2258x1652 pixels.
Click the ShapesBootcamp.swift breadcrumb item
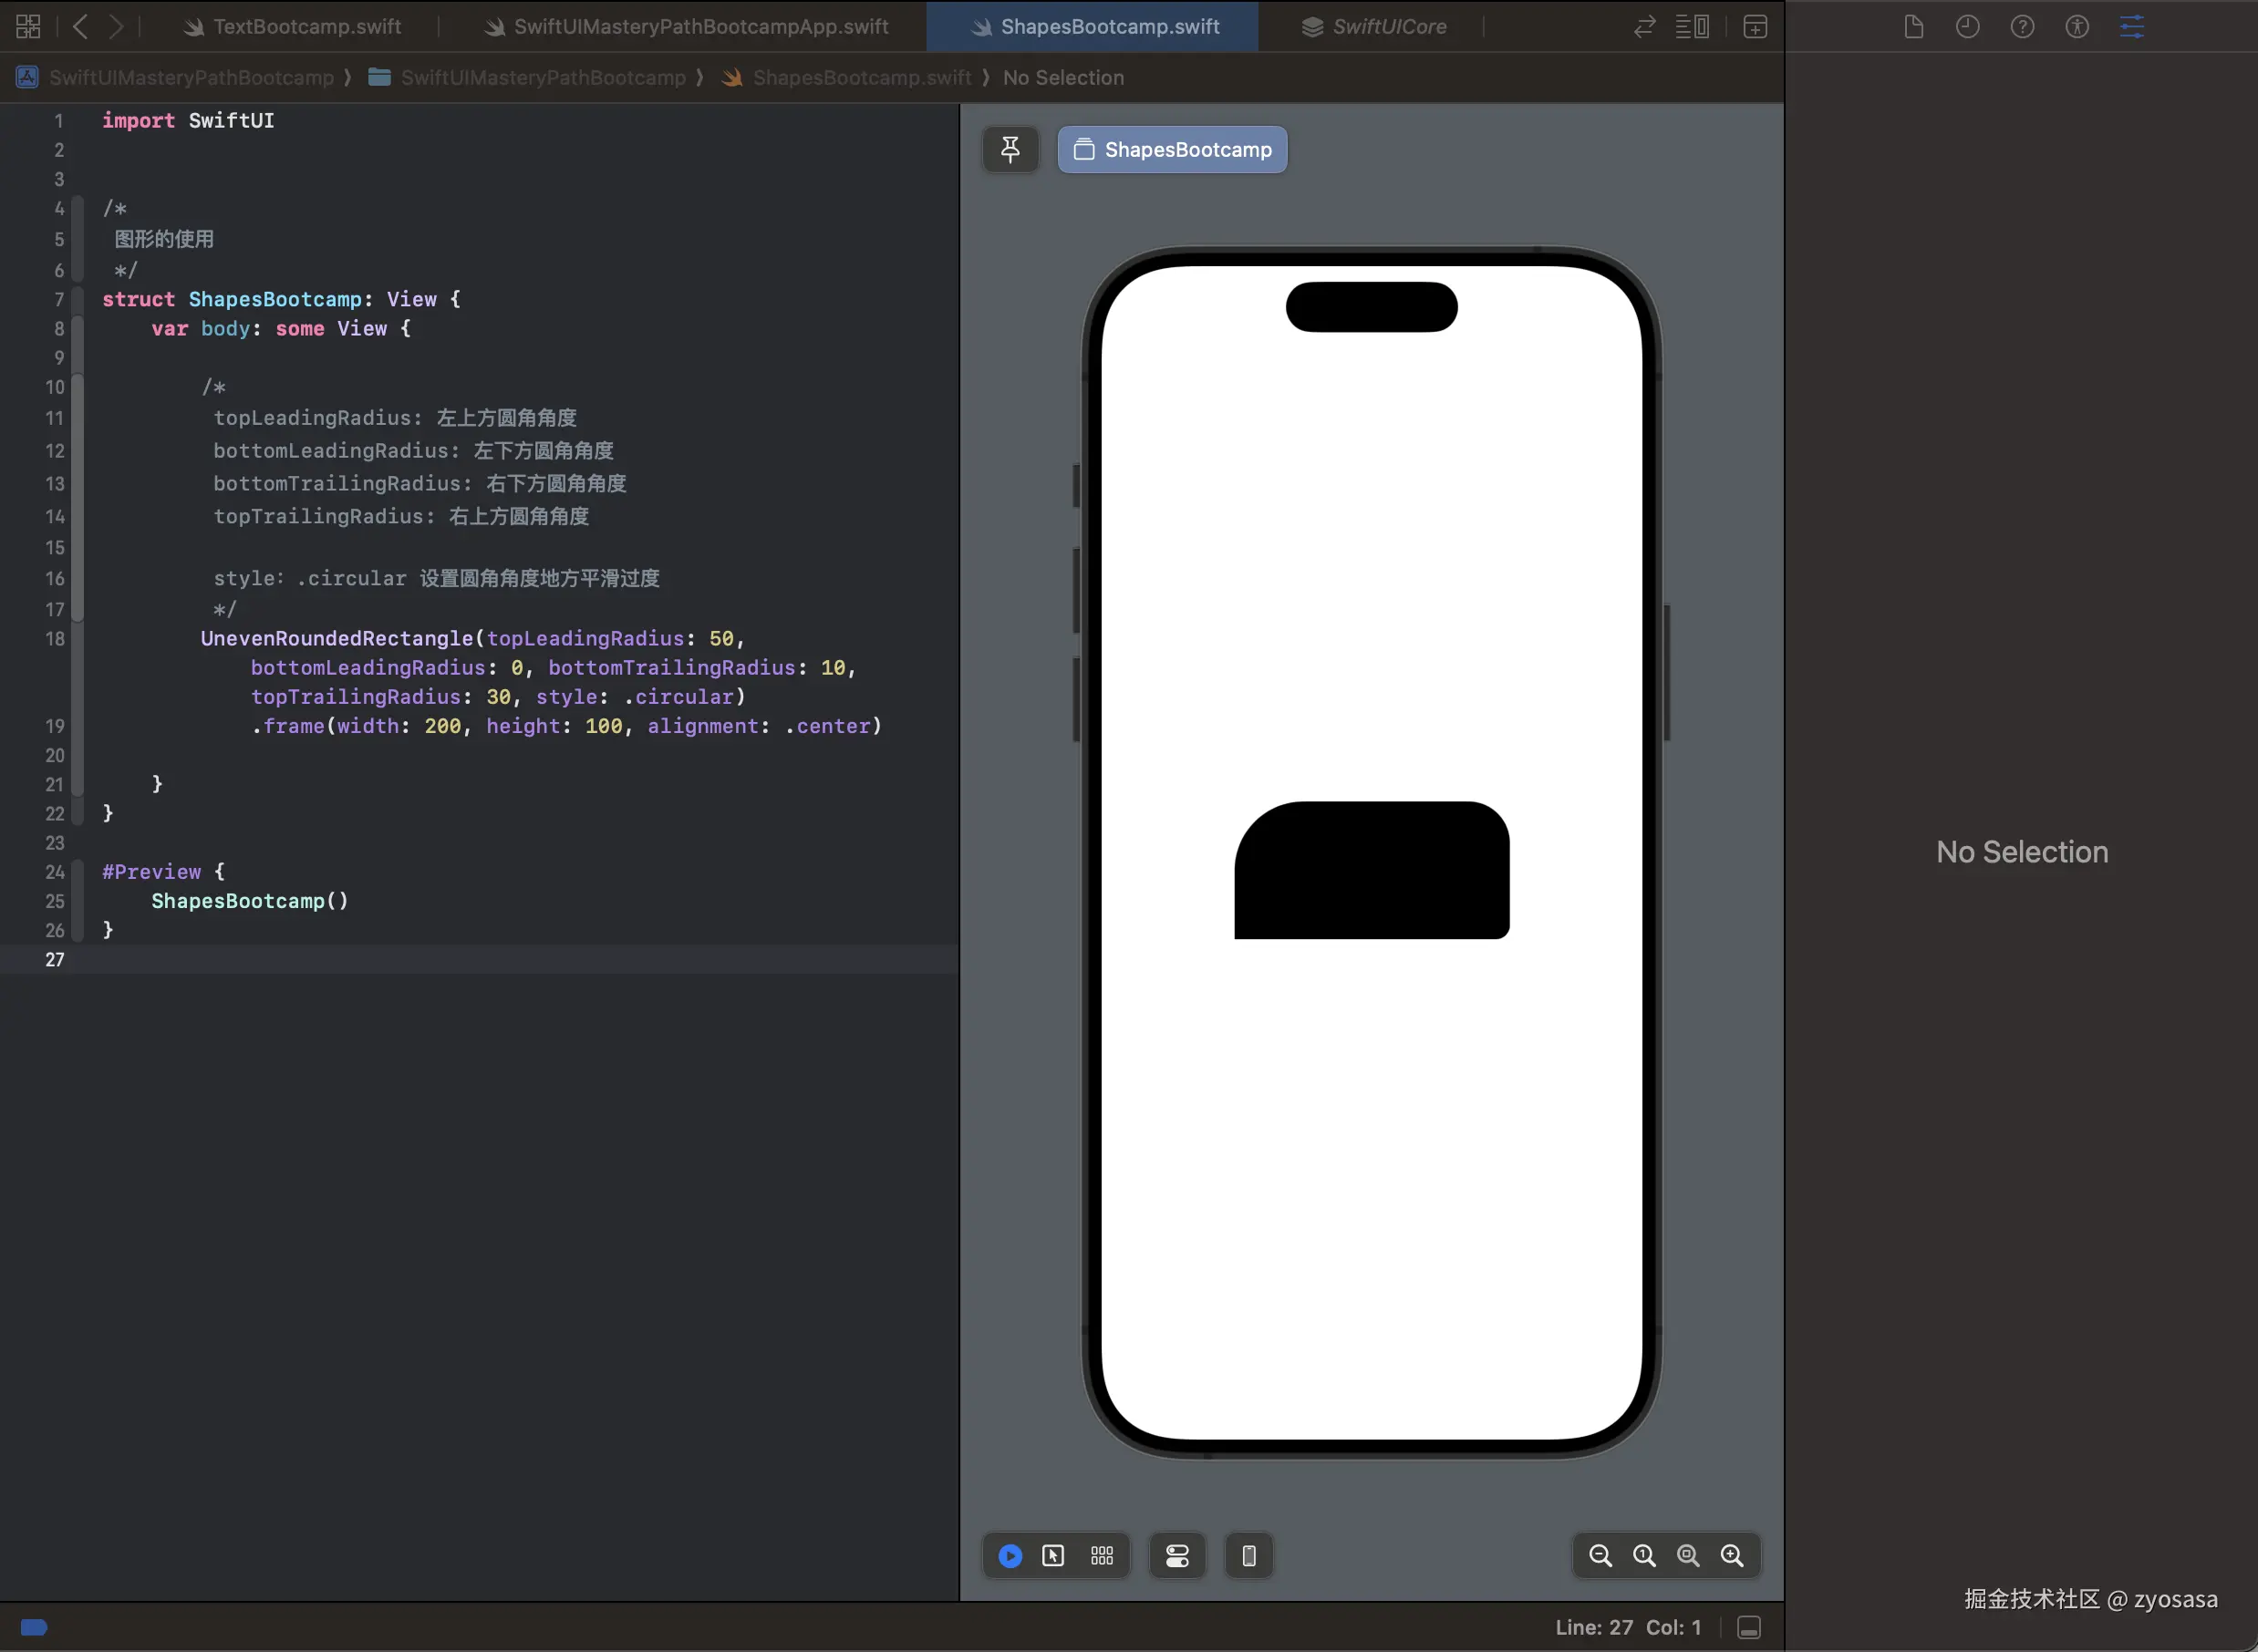tap(861, 78)
